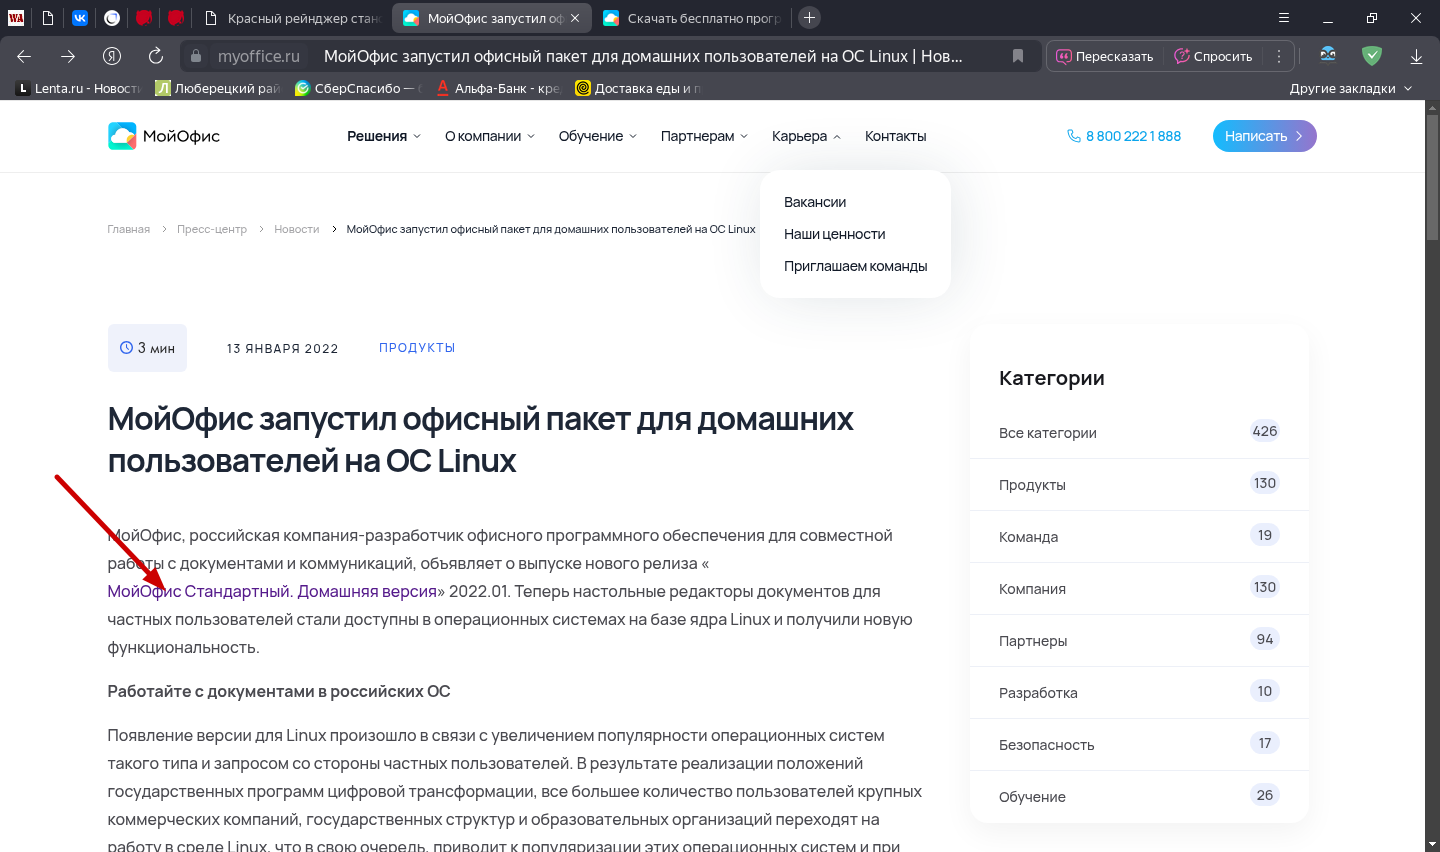Open Альфа-Банк bookmark
This screenshot has height=852, width=1440.
pos(498,88)
